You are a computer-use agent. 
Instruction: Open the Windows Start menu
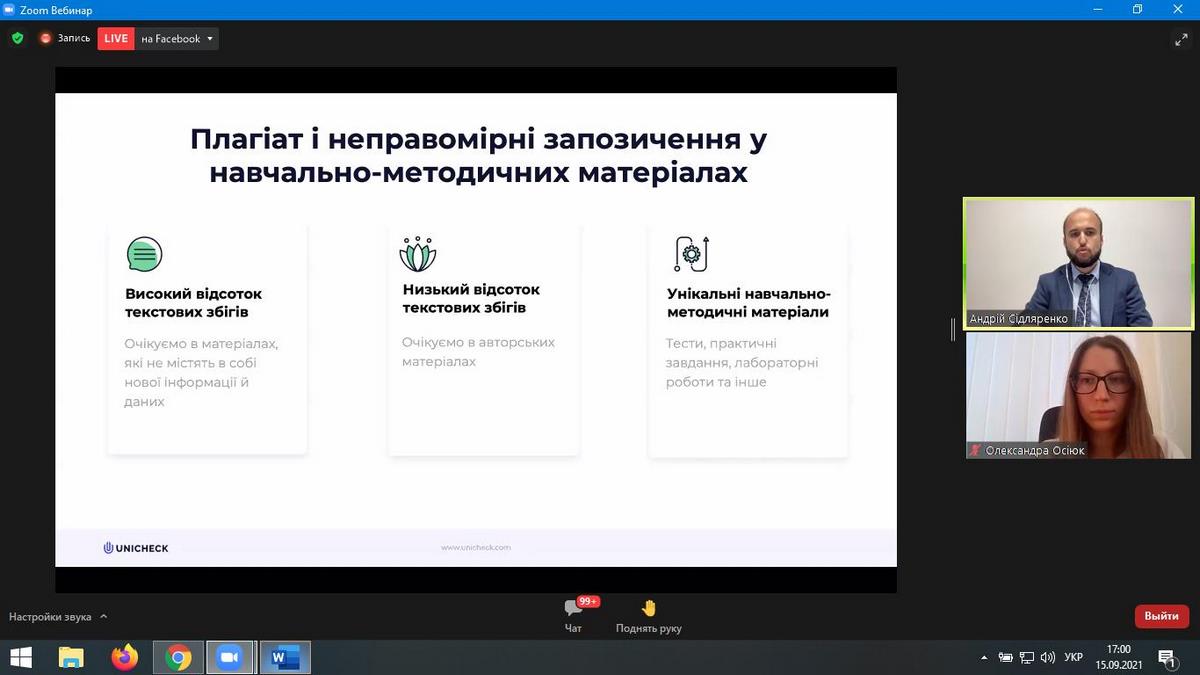click(20, 657)
